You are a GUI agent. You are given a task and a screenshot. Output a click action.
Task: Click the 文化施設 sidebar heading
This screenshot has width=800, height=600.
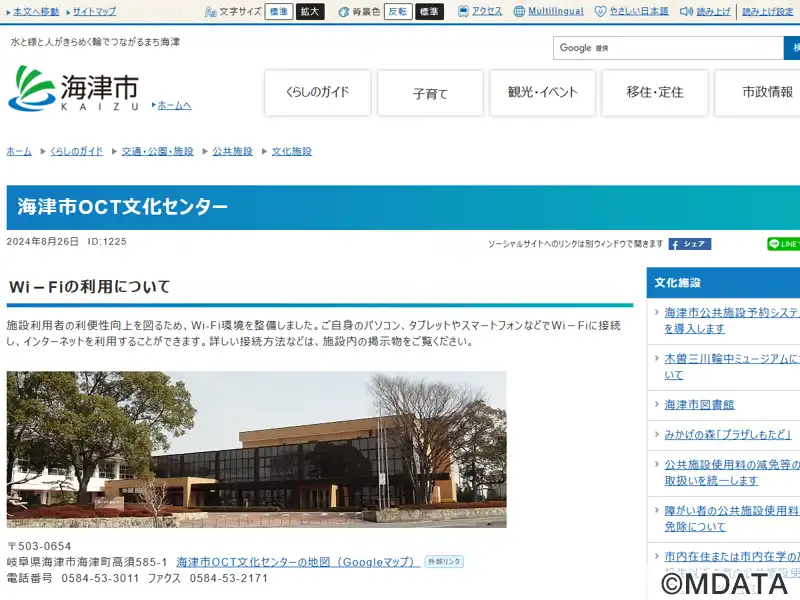pos(723,283)
